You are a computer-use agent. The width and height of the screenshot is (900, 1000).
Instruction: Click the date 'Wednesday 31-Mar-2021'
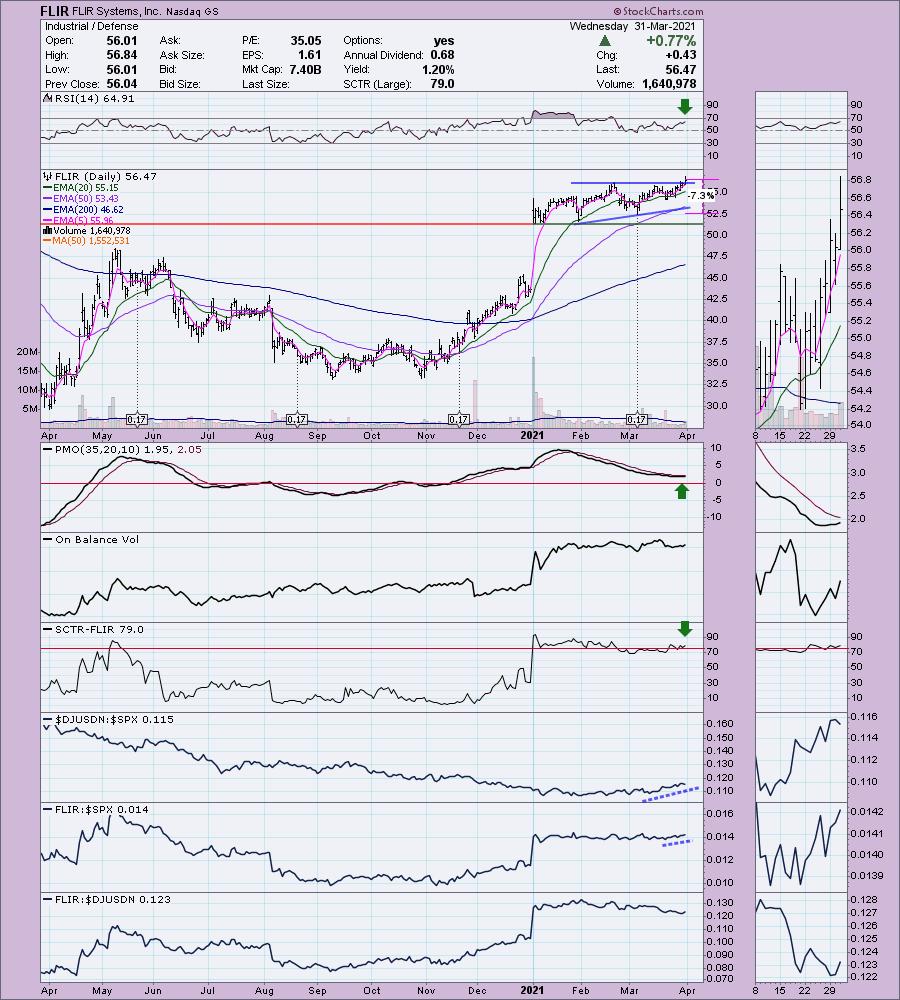pyautogui.click(x=632, y=26)
